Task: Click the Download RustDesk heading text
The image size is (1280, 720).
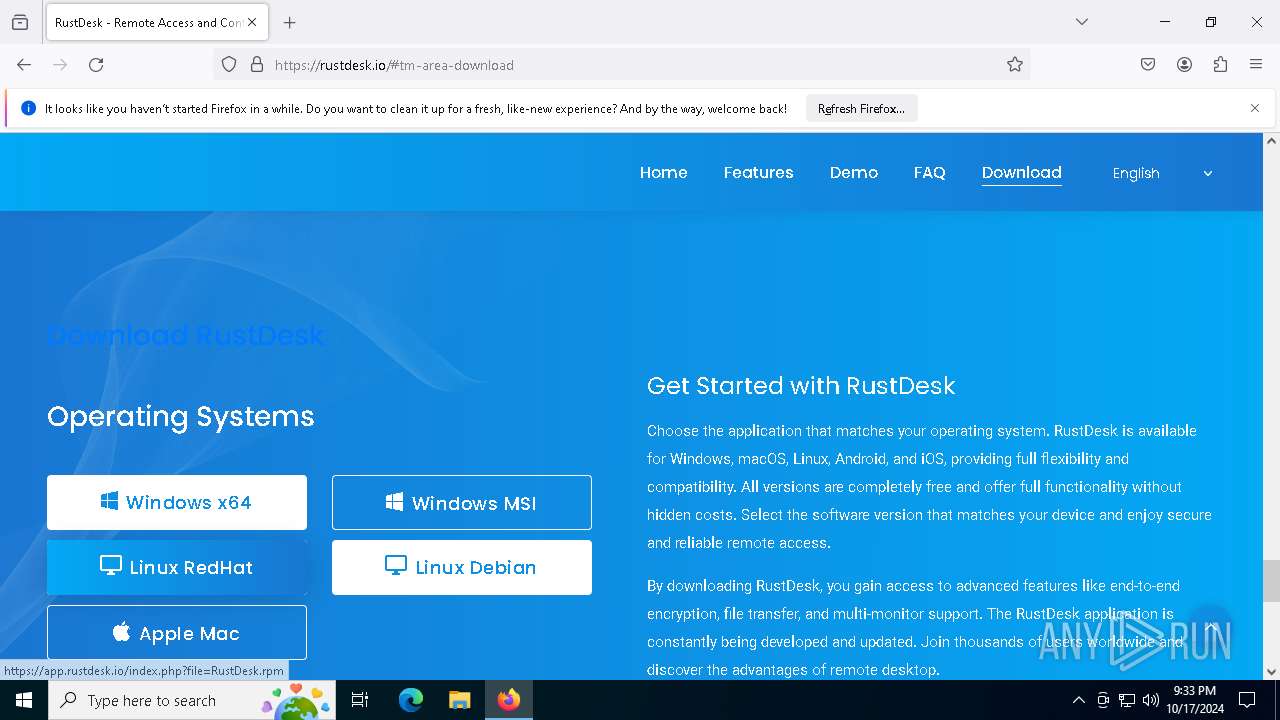Action: tap(186, 335)
